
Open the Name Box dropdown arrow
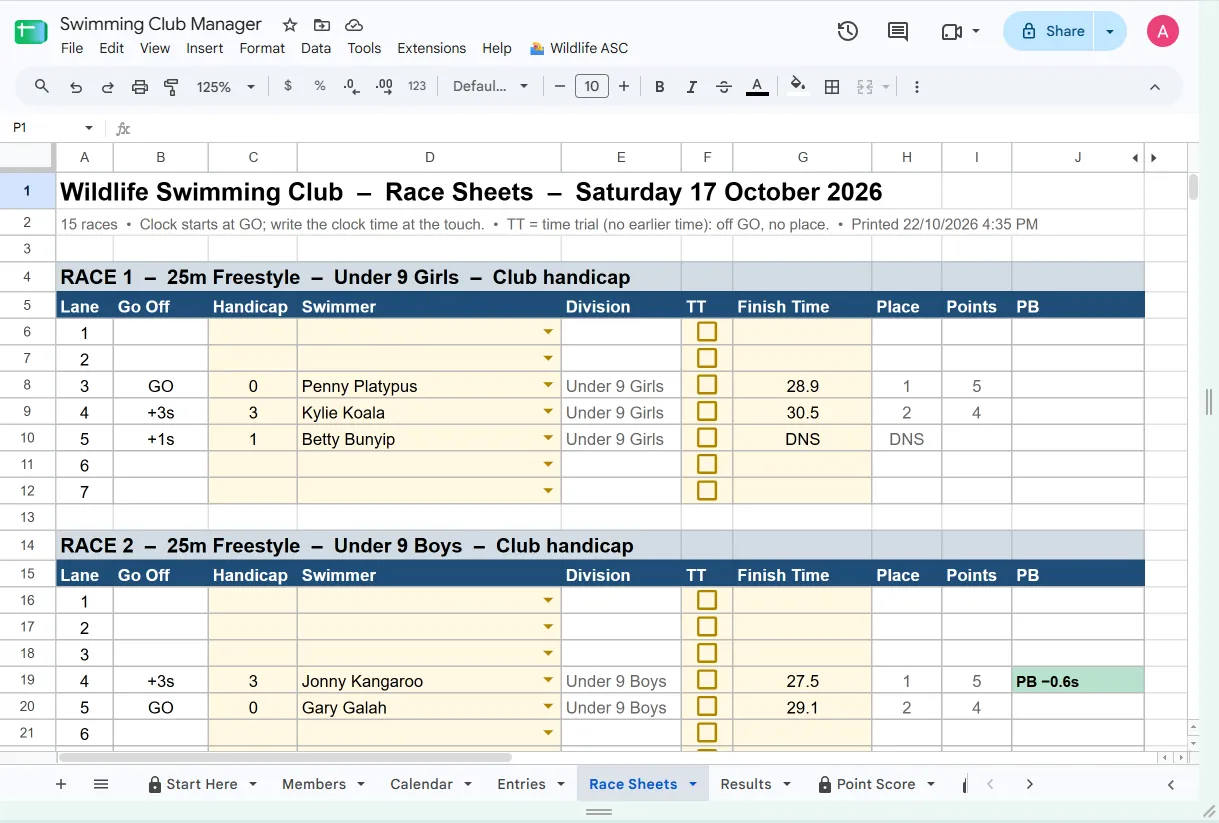[89, 128]
